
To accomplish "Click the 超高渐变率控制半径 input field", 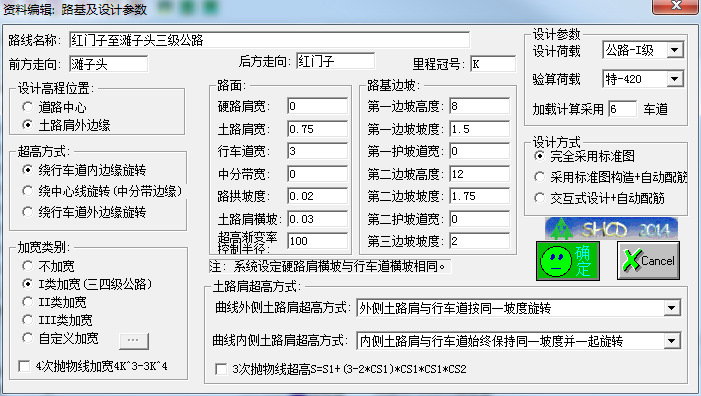I will (317, 241).
